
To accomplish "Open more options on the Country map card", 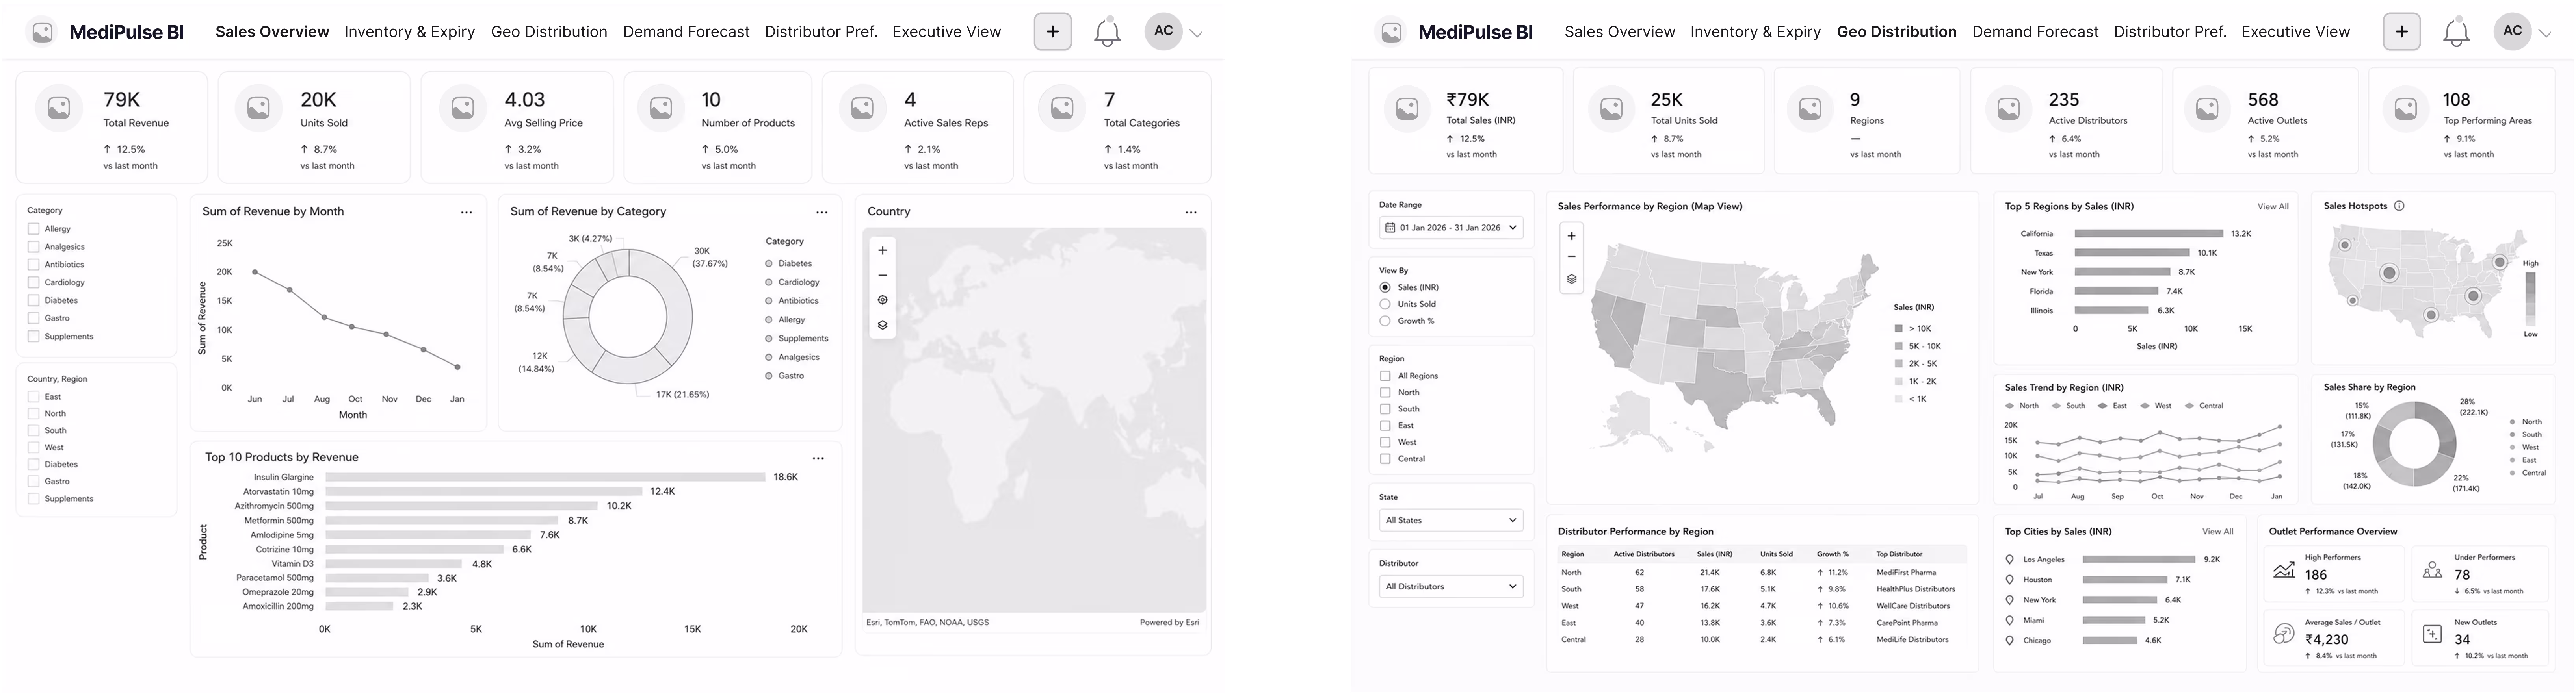I will point(1191,212).
